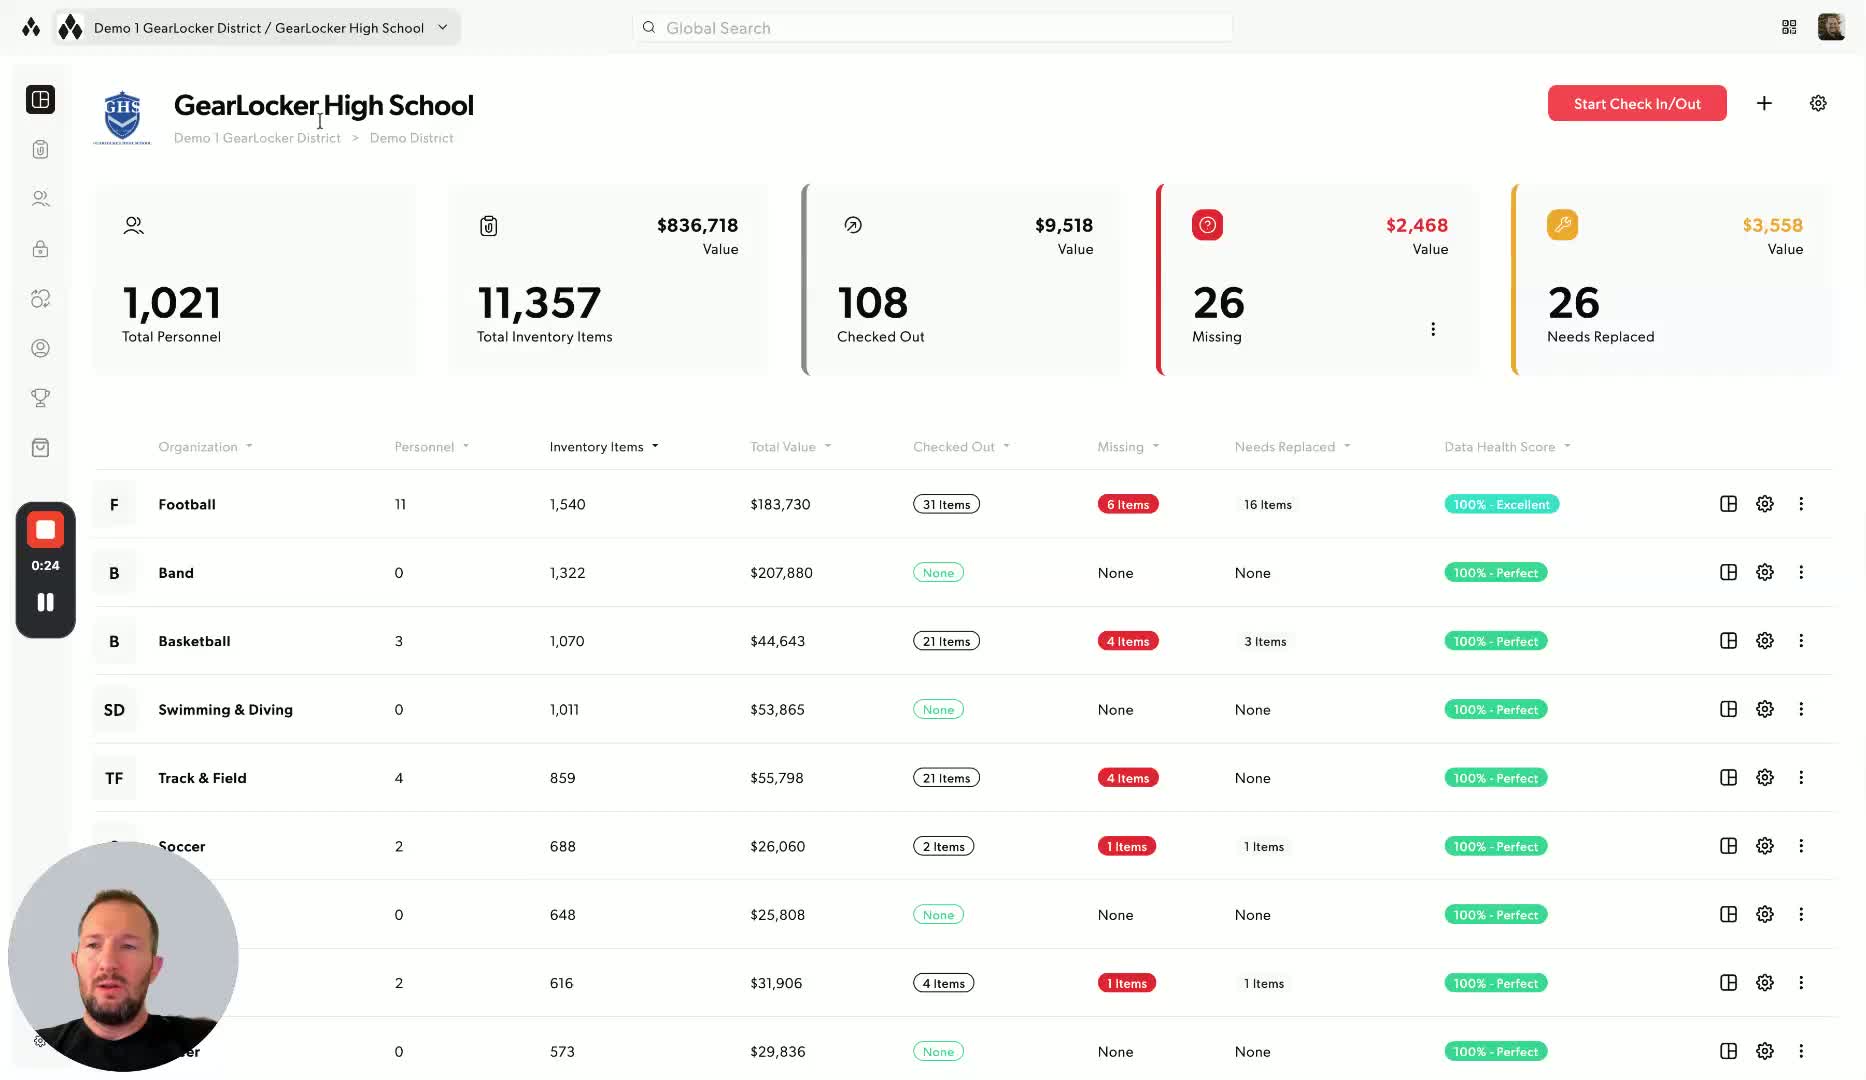Open the Total Personnel card
The image size is (1866, 1080).
254,280
